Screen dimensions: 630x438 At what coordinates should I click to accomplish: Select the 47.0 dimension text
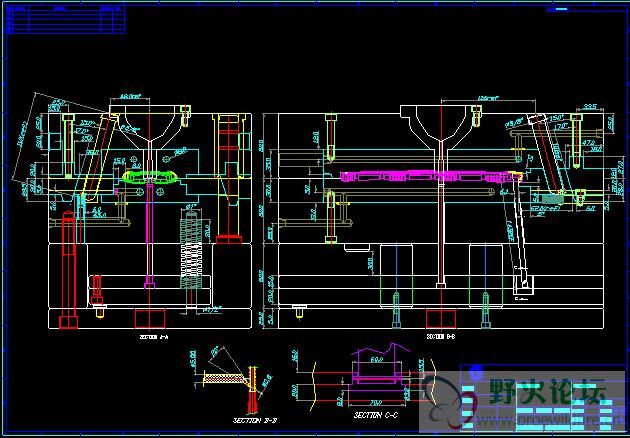coord(588,143)
